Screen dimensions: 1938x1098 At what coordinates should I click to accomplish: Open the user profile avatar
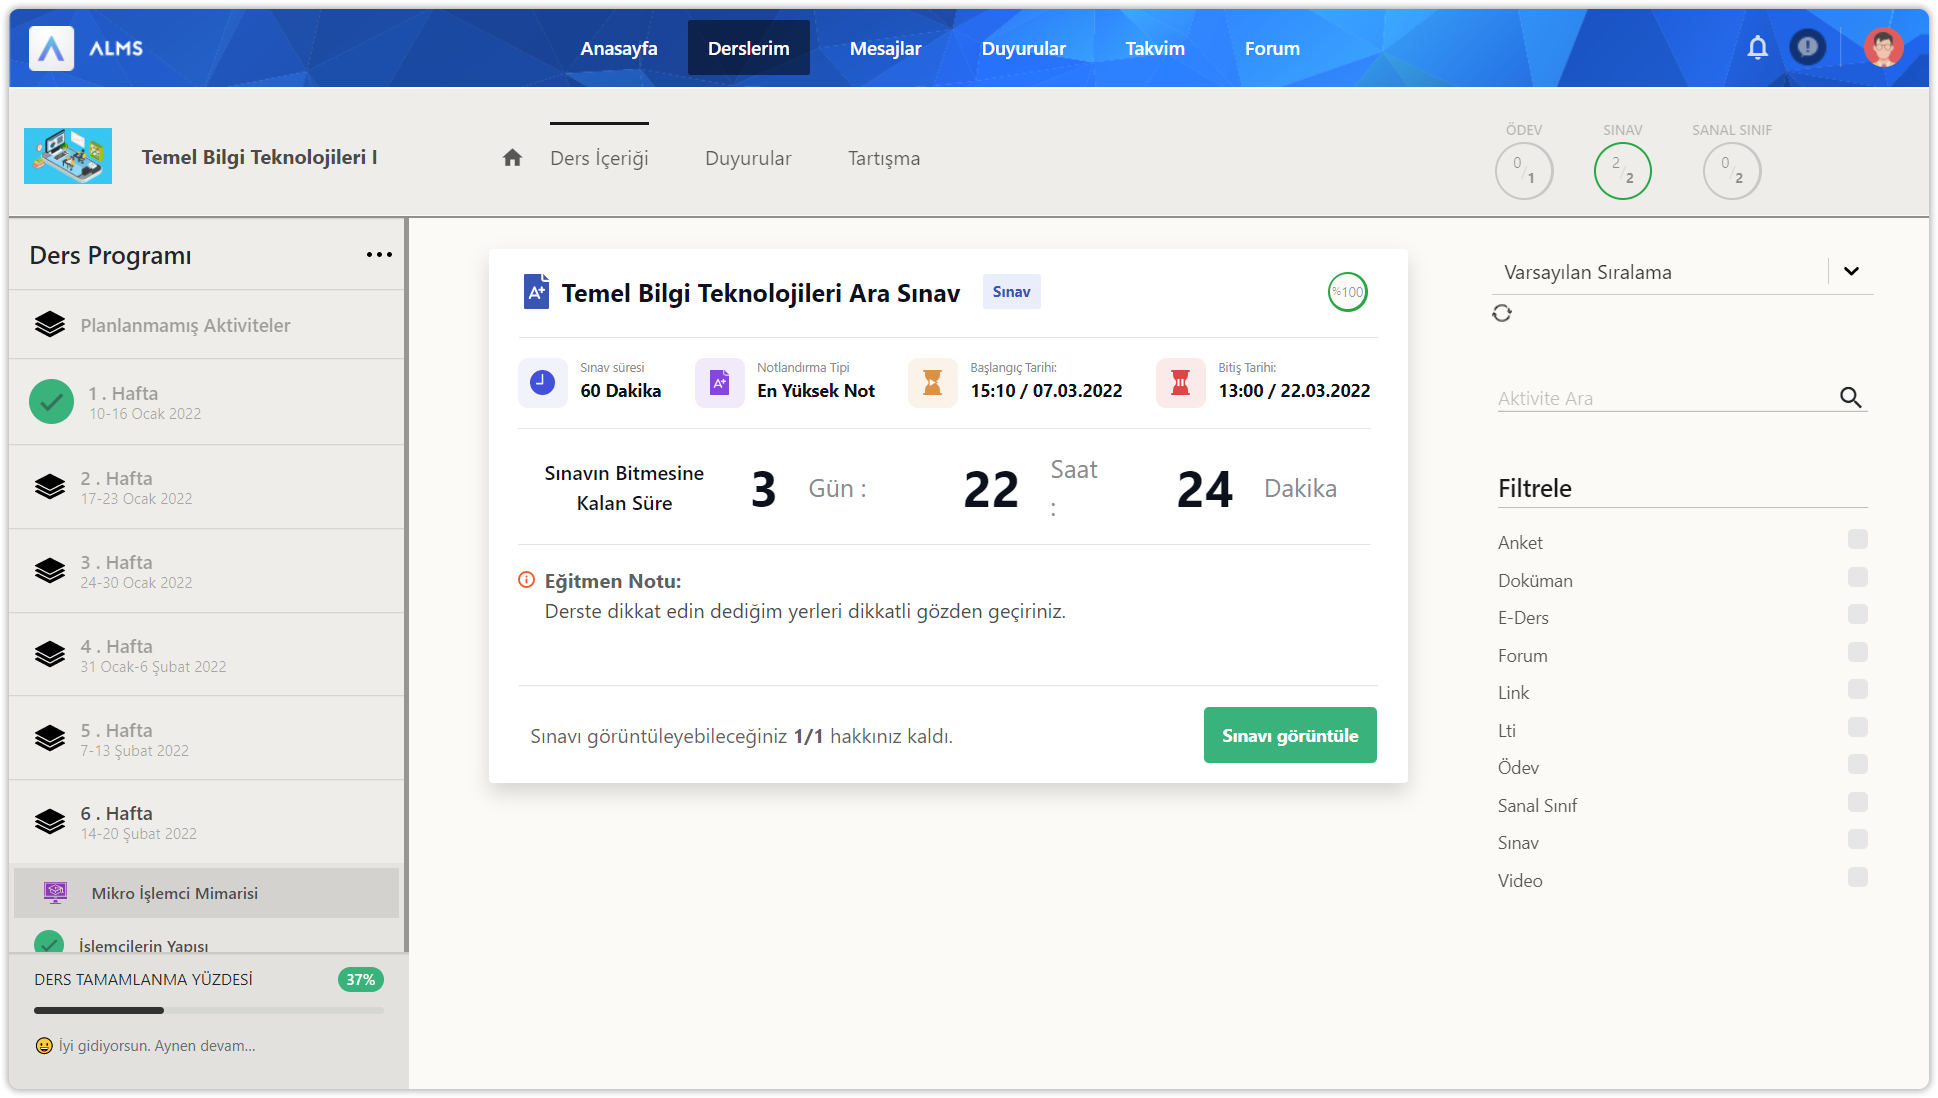(x=1883, y=47)
